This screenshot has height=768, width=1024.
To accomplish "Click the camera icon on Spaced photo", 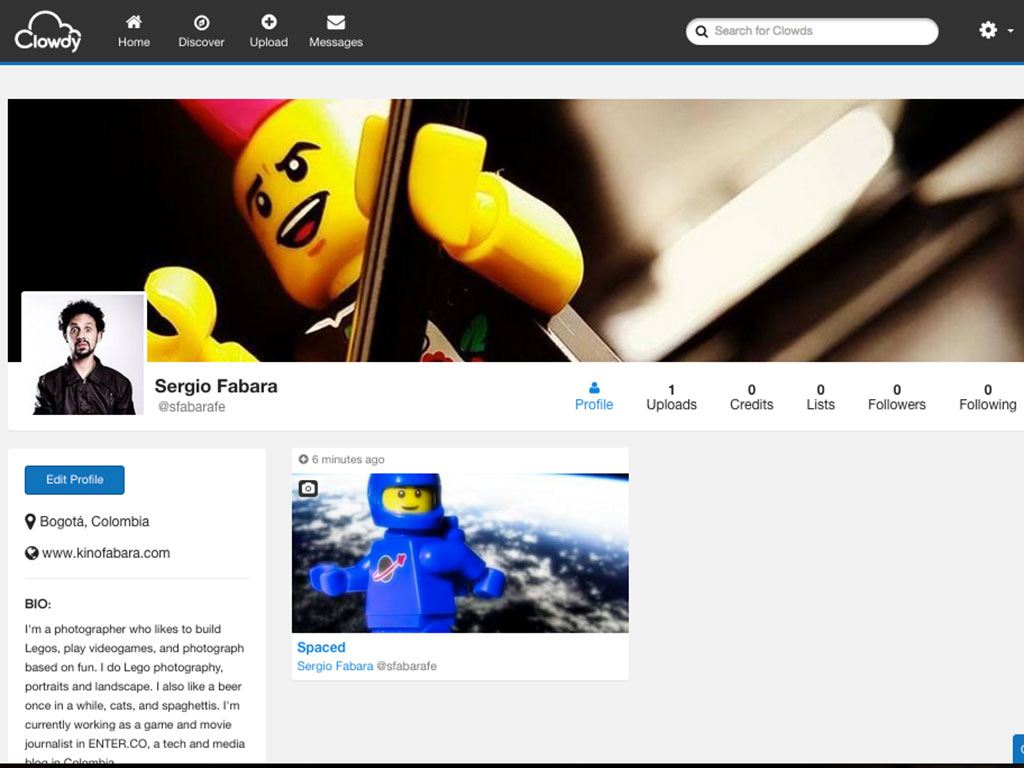I will tap(308, 488).
